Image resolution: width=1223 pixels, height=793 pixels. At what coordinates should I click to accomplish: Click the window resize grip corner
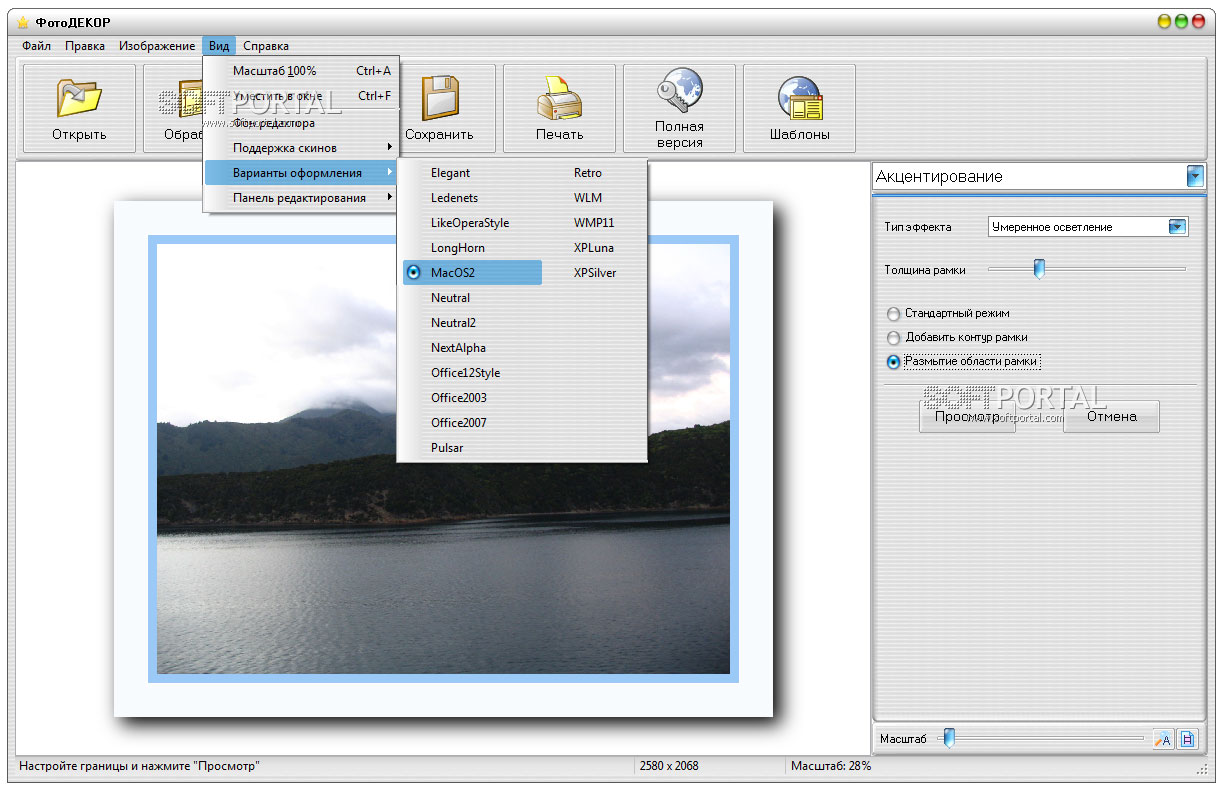(x=1201, y=769)
